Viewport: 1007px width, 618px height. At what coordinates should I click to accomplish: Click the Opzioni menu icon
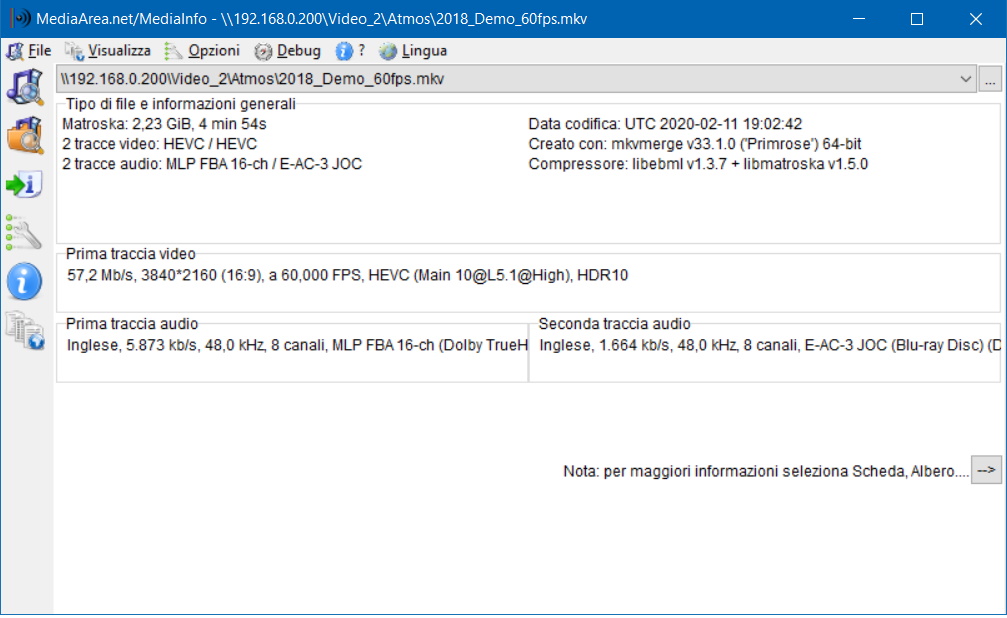173,51
